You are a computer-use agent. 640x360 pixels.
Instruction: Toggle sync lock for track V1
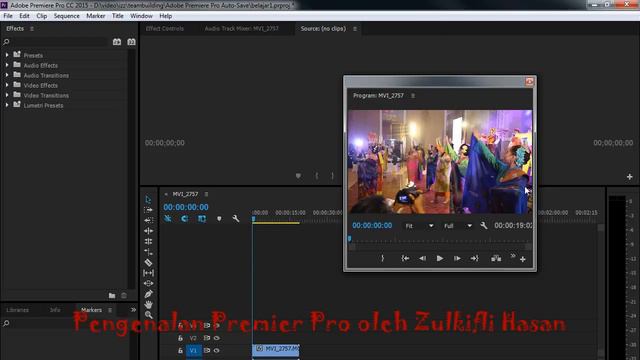tap(207, 351)
